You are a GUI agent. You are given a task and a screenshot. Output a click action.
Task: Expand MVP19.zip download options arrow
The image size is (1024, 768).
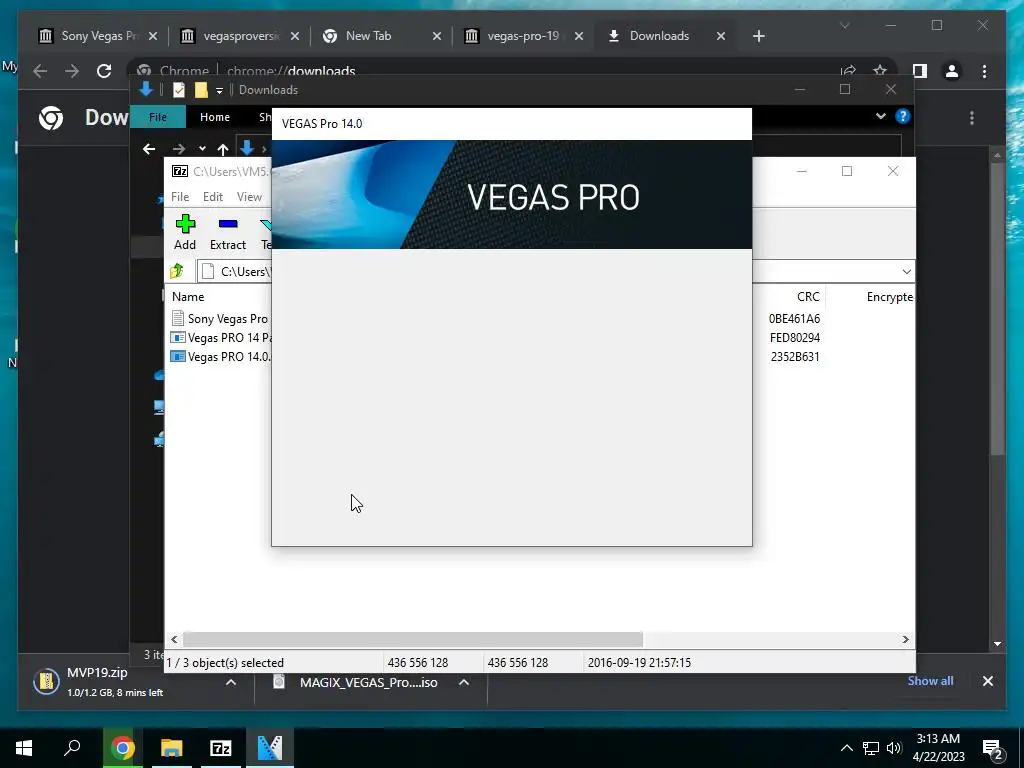[x=231, y=682]
